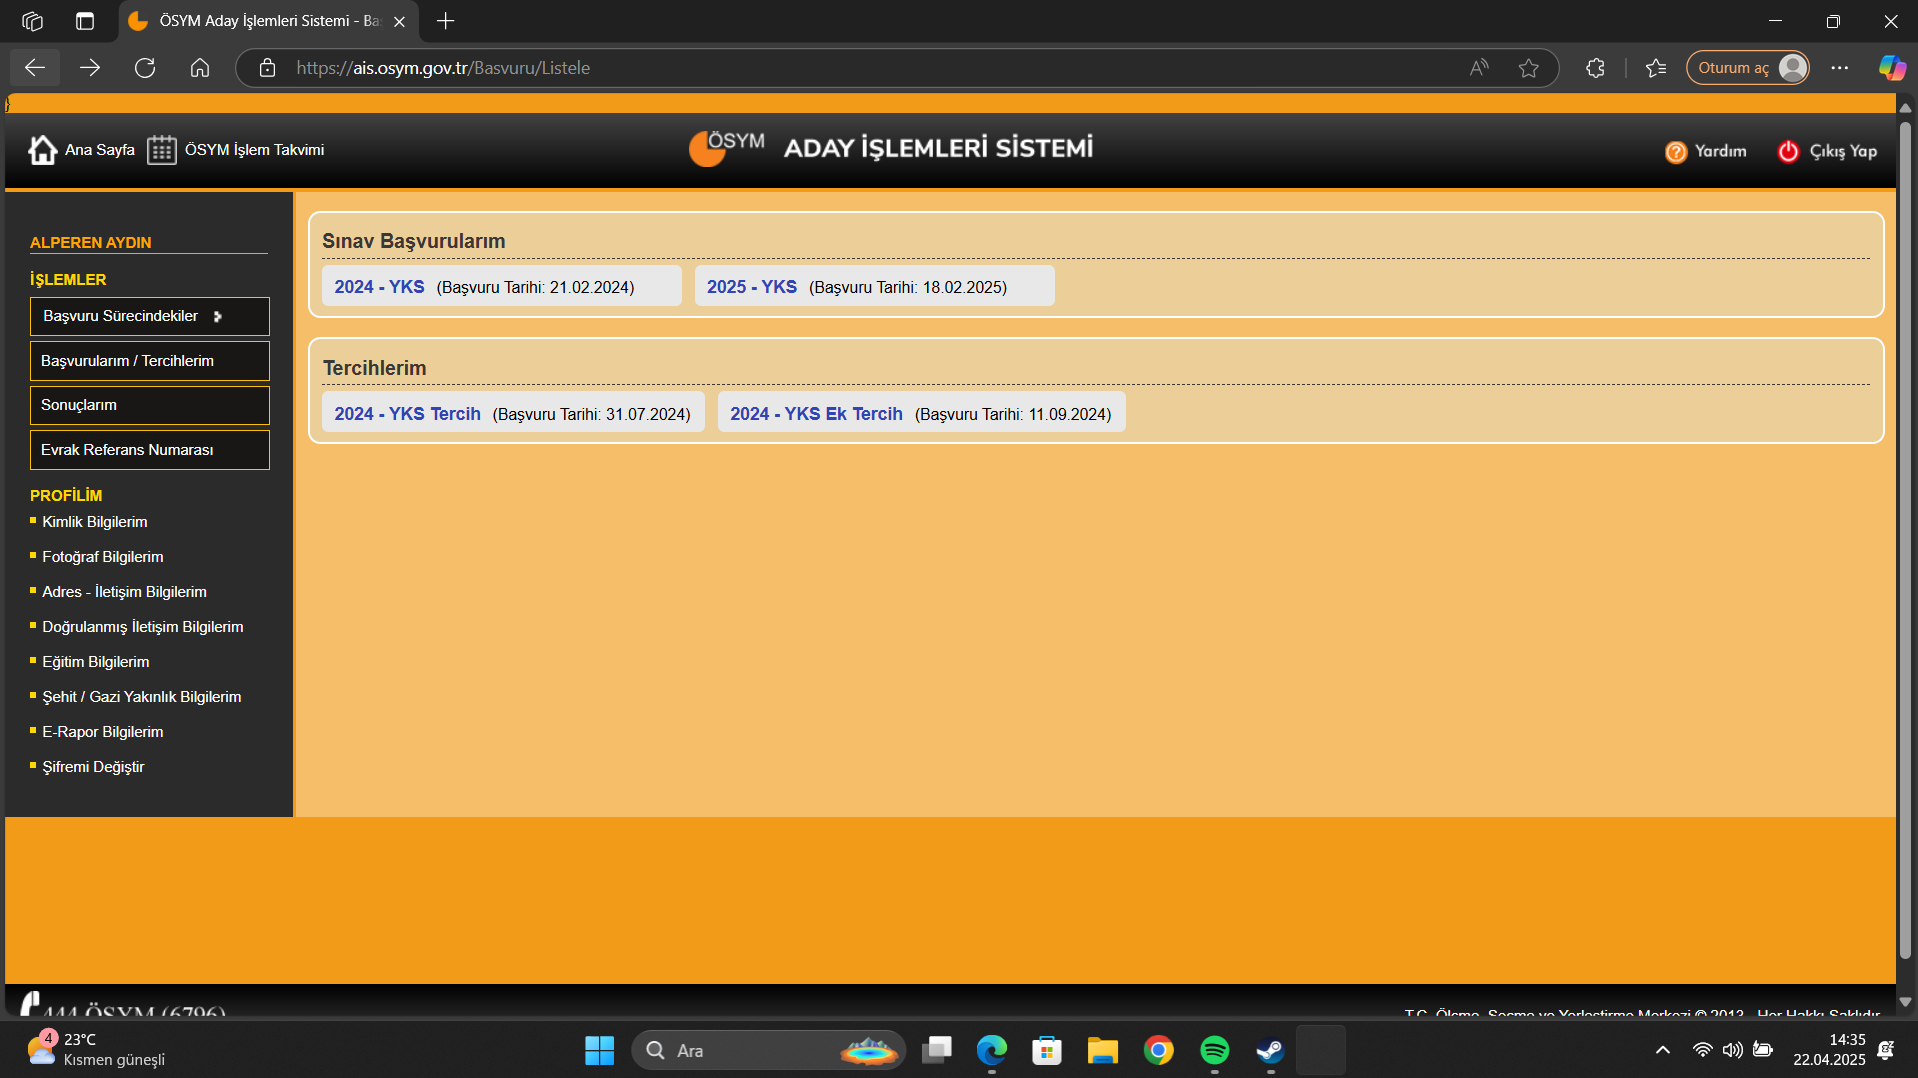Open Kimlik Bilgilerim profile link
This screenshot has width=1918, height=1078.
(95, 522)
